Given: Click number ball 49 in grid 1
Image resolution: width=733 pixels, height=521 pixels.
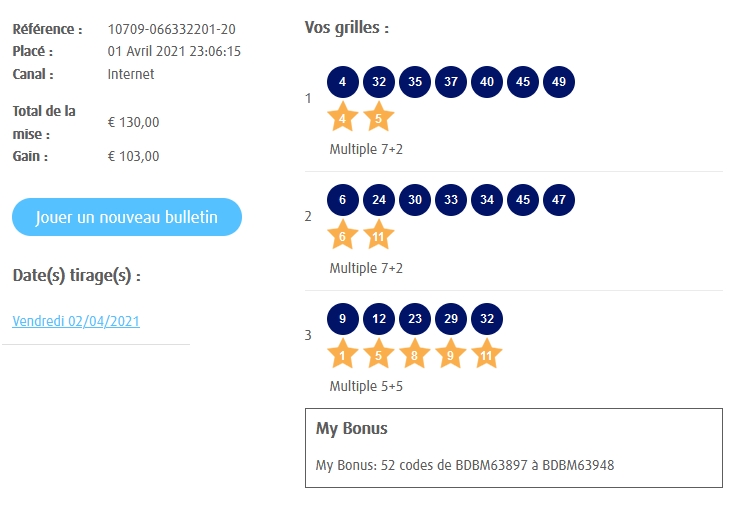Looking at the screenshot, I should [559, 82].
